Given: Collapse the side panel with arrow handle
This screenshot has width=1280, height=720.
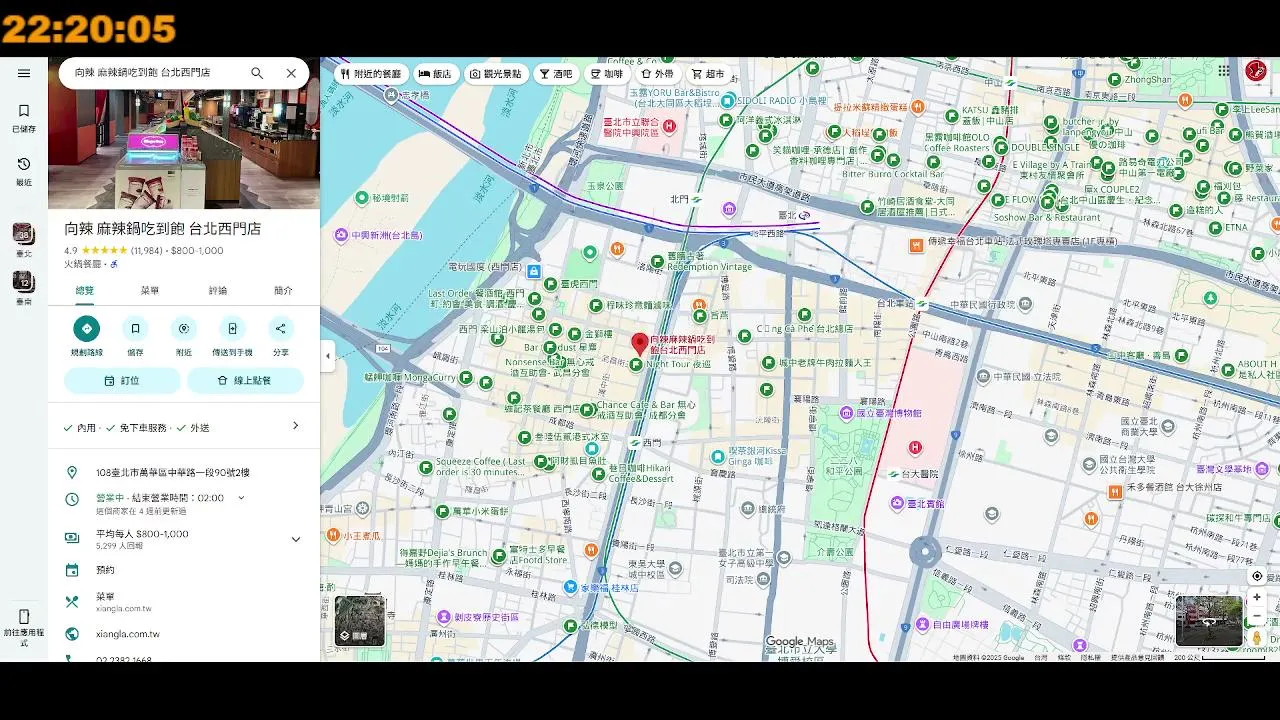Looking at the screenshot, I should (x=327, y=355).
